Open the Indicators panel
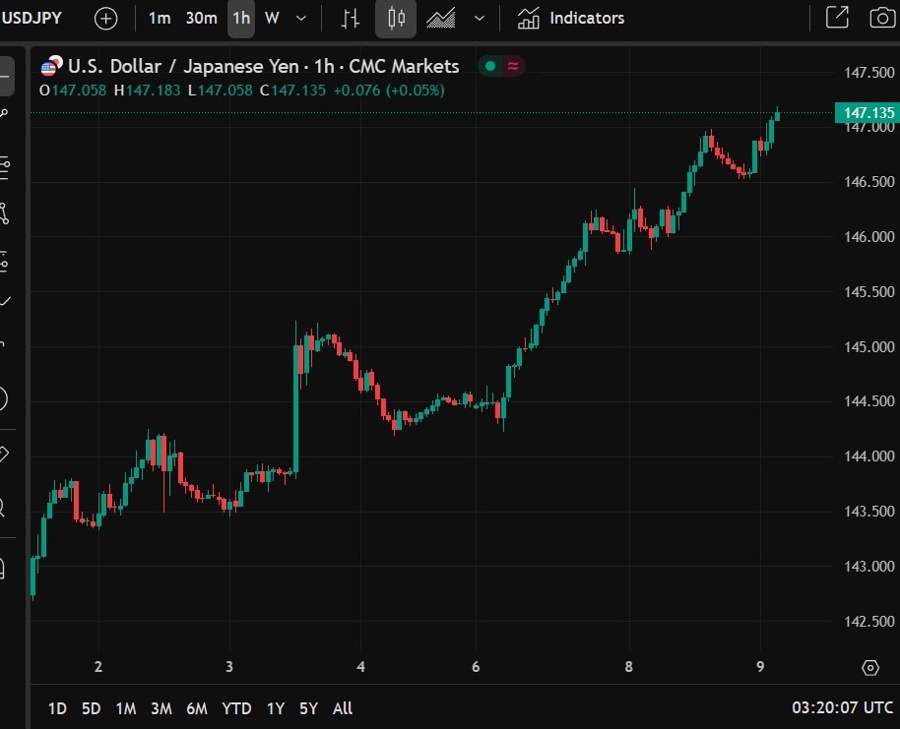 click(571, 18)
